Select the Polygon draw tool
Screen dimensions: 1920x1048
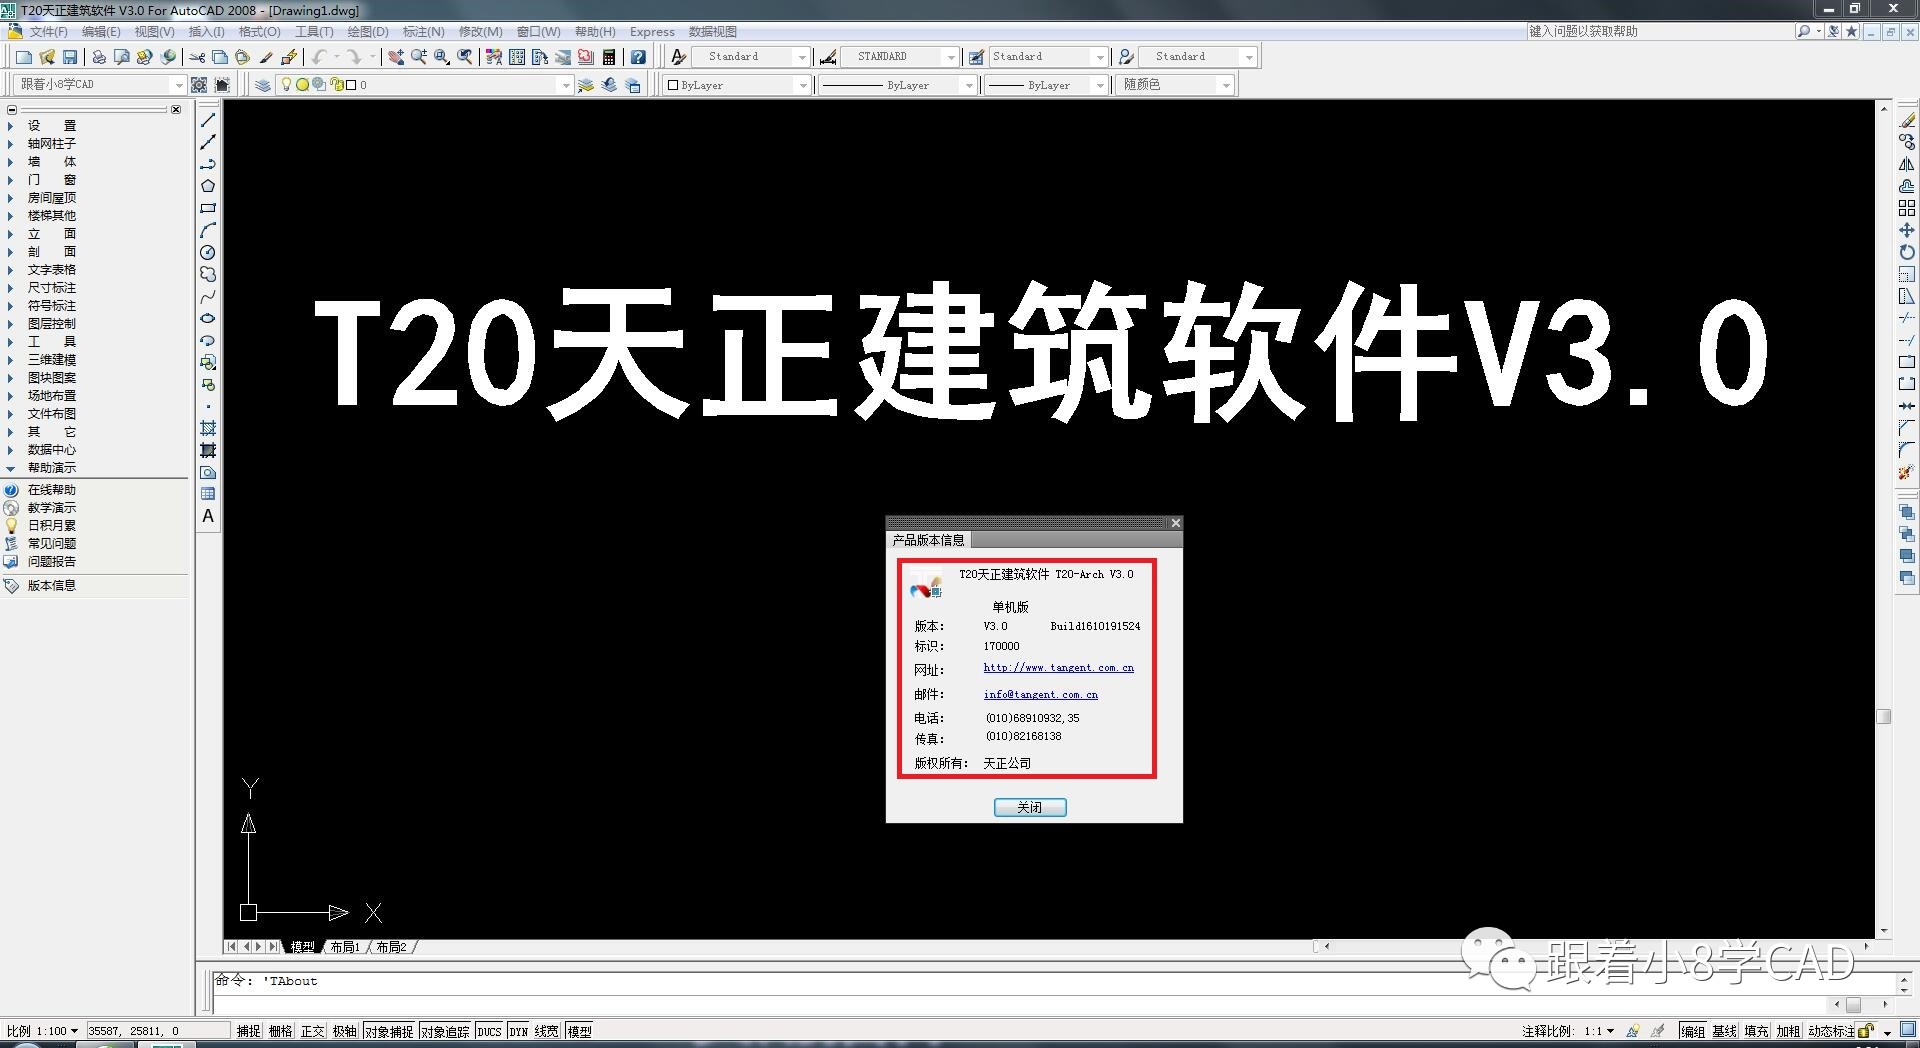pyautogui.click(x=208, y=186)
